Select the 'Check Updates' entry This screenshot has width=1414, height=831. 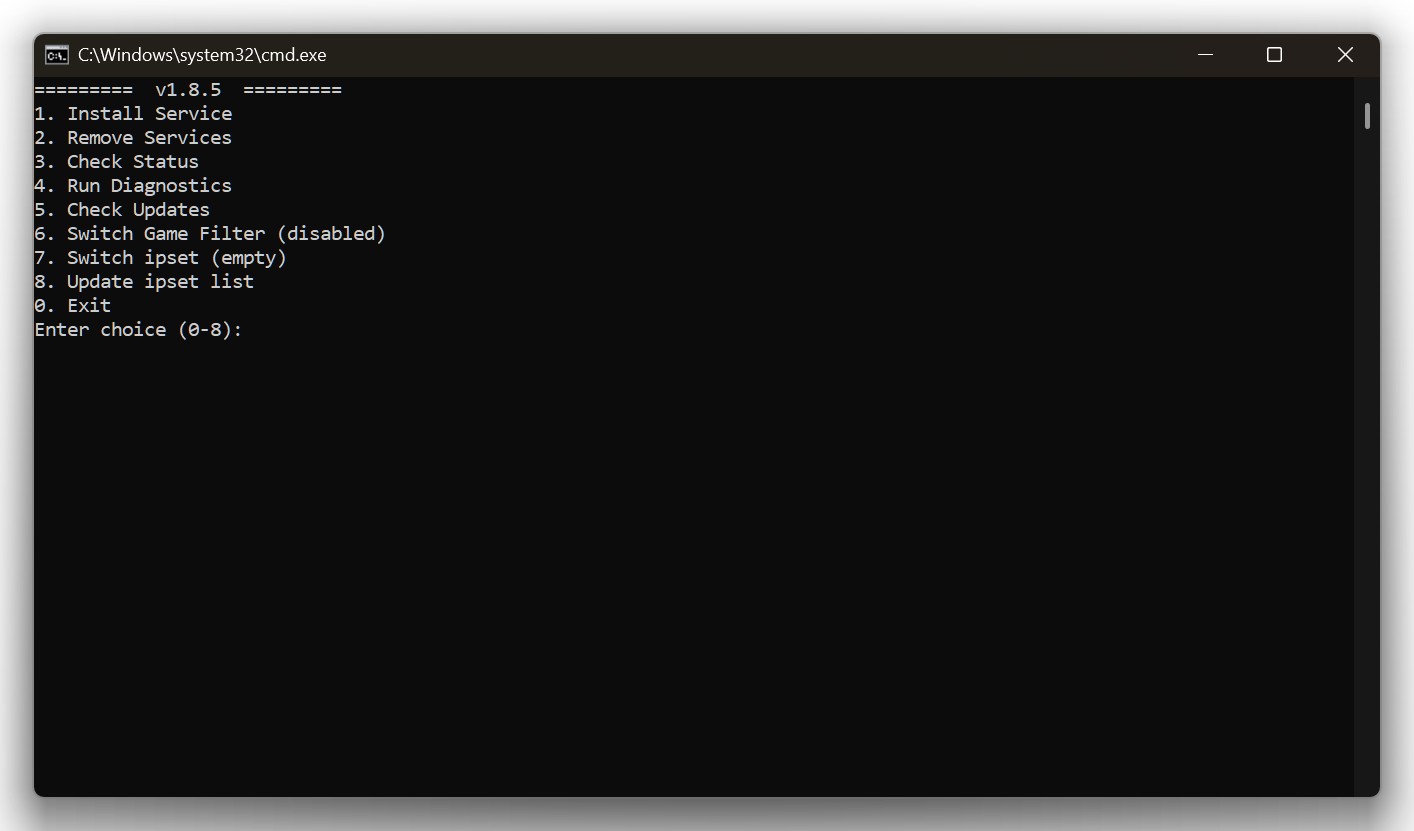[x=122, y=210]
